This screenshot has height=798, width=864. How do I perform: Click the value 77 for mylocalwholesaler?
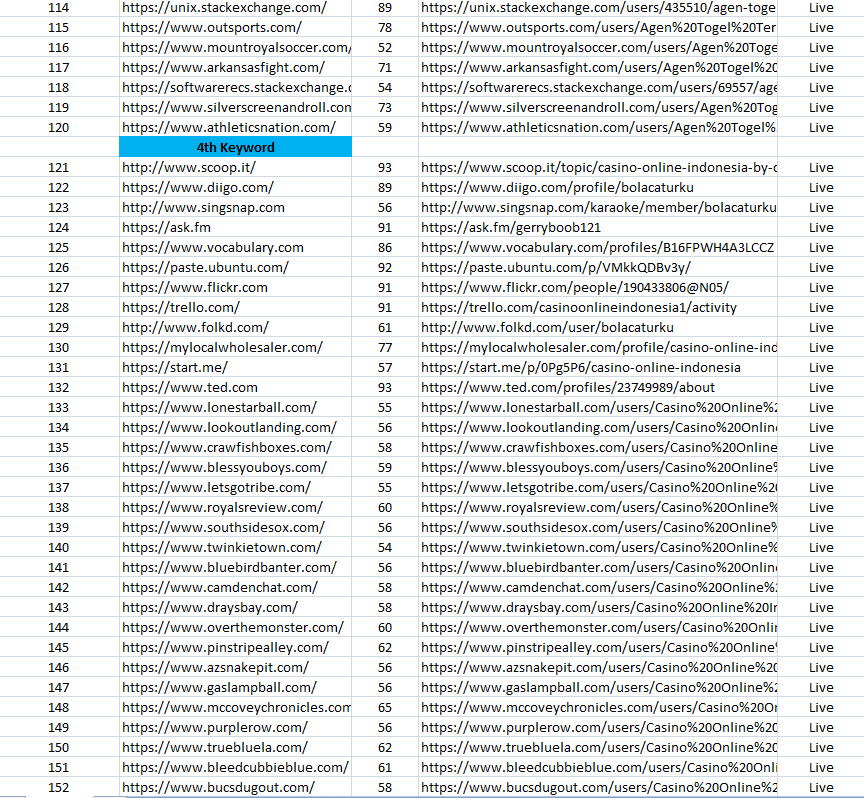[x=385, y=347]
